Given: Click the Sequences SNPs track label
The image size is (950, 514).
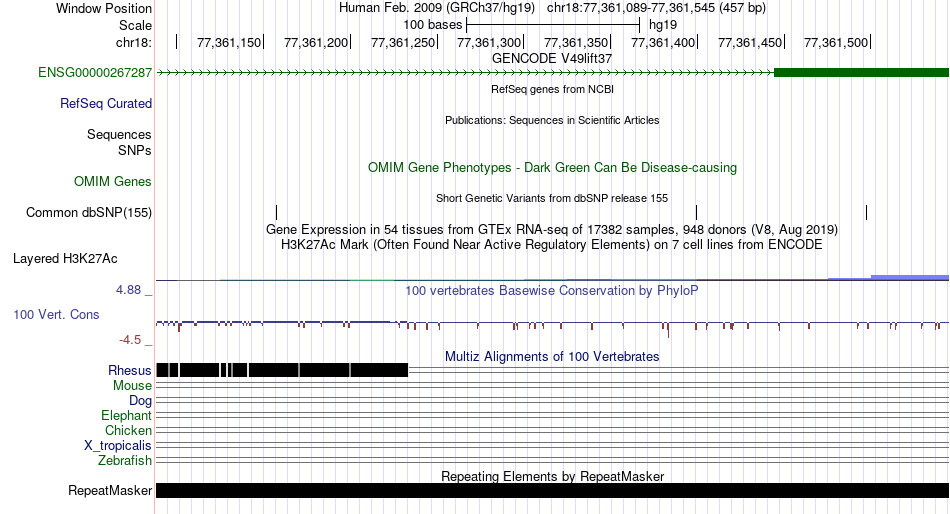Looking at the screenshot, I should point(119,142).
